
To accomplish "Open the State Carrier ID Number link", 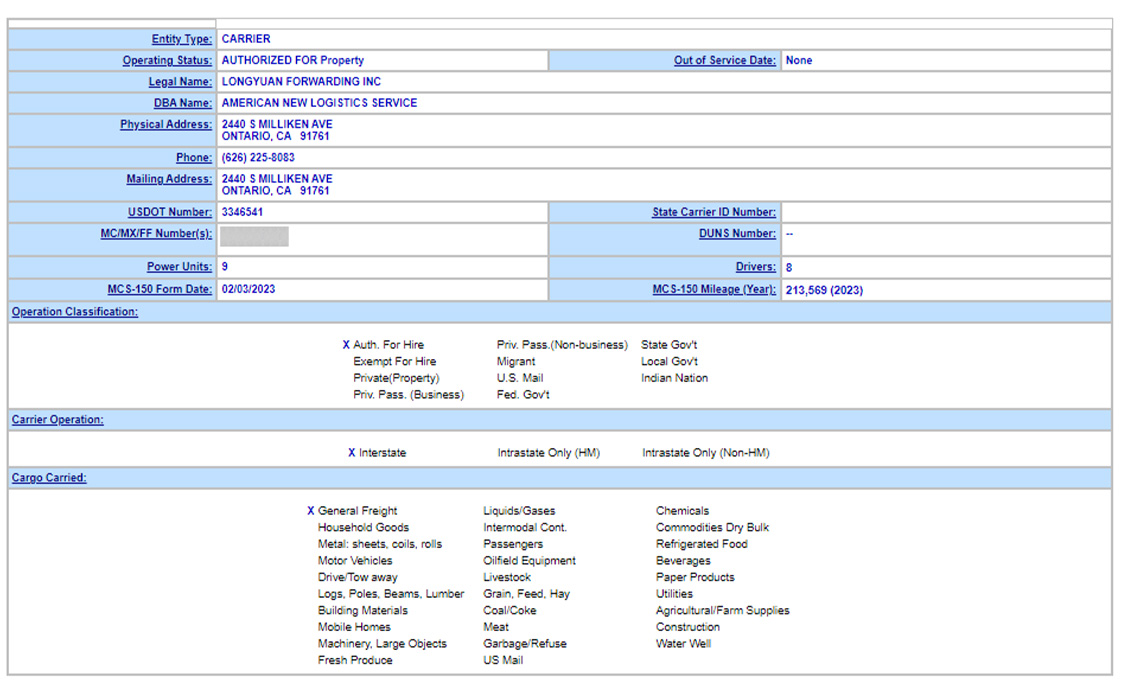I will (713, 212).
